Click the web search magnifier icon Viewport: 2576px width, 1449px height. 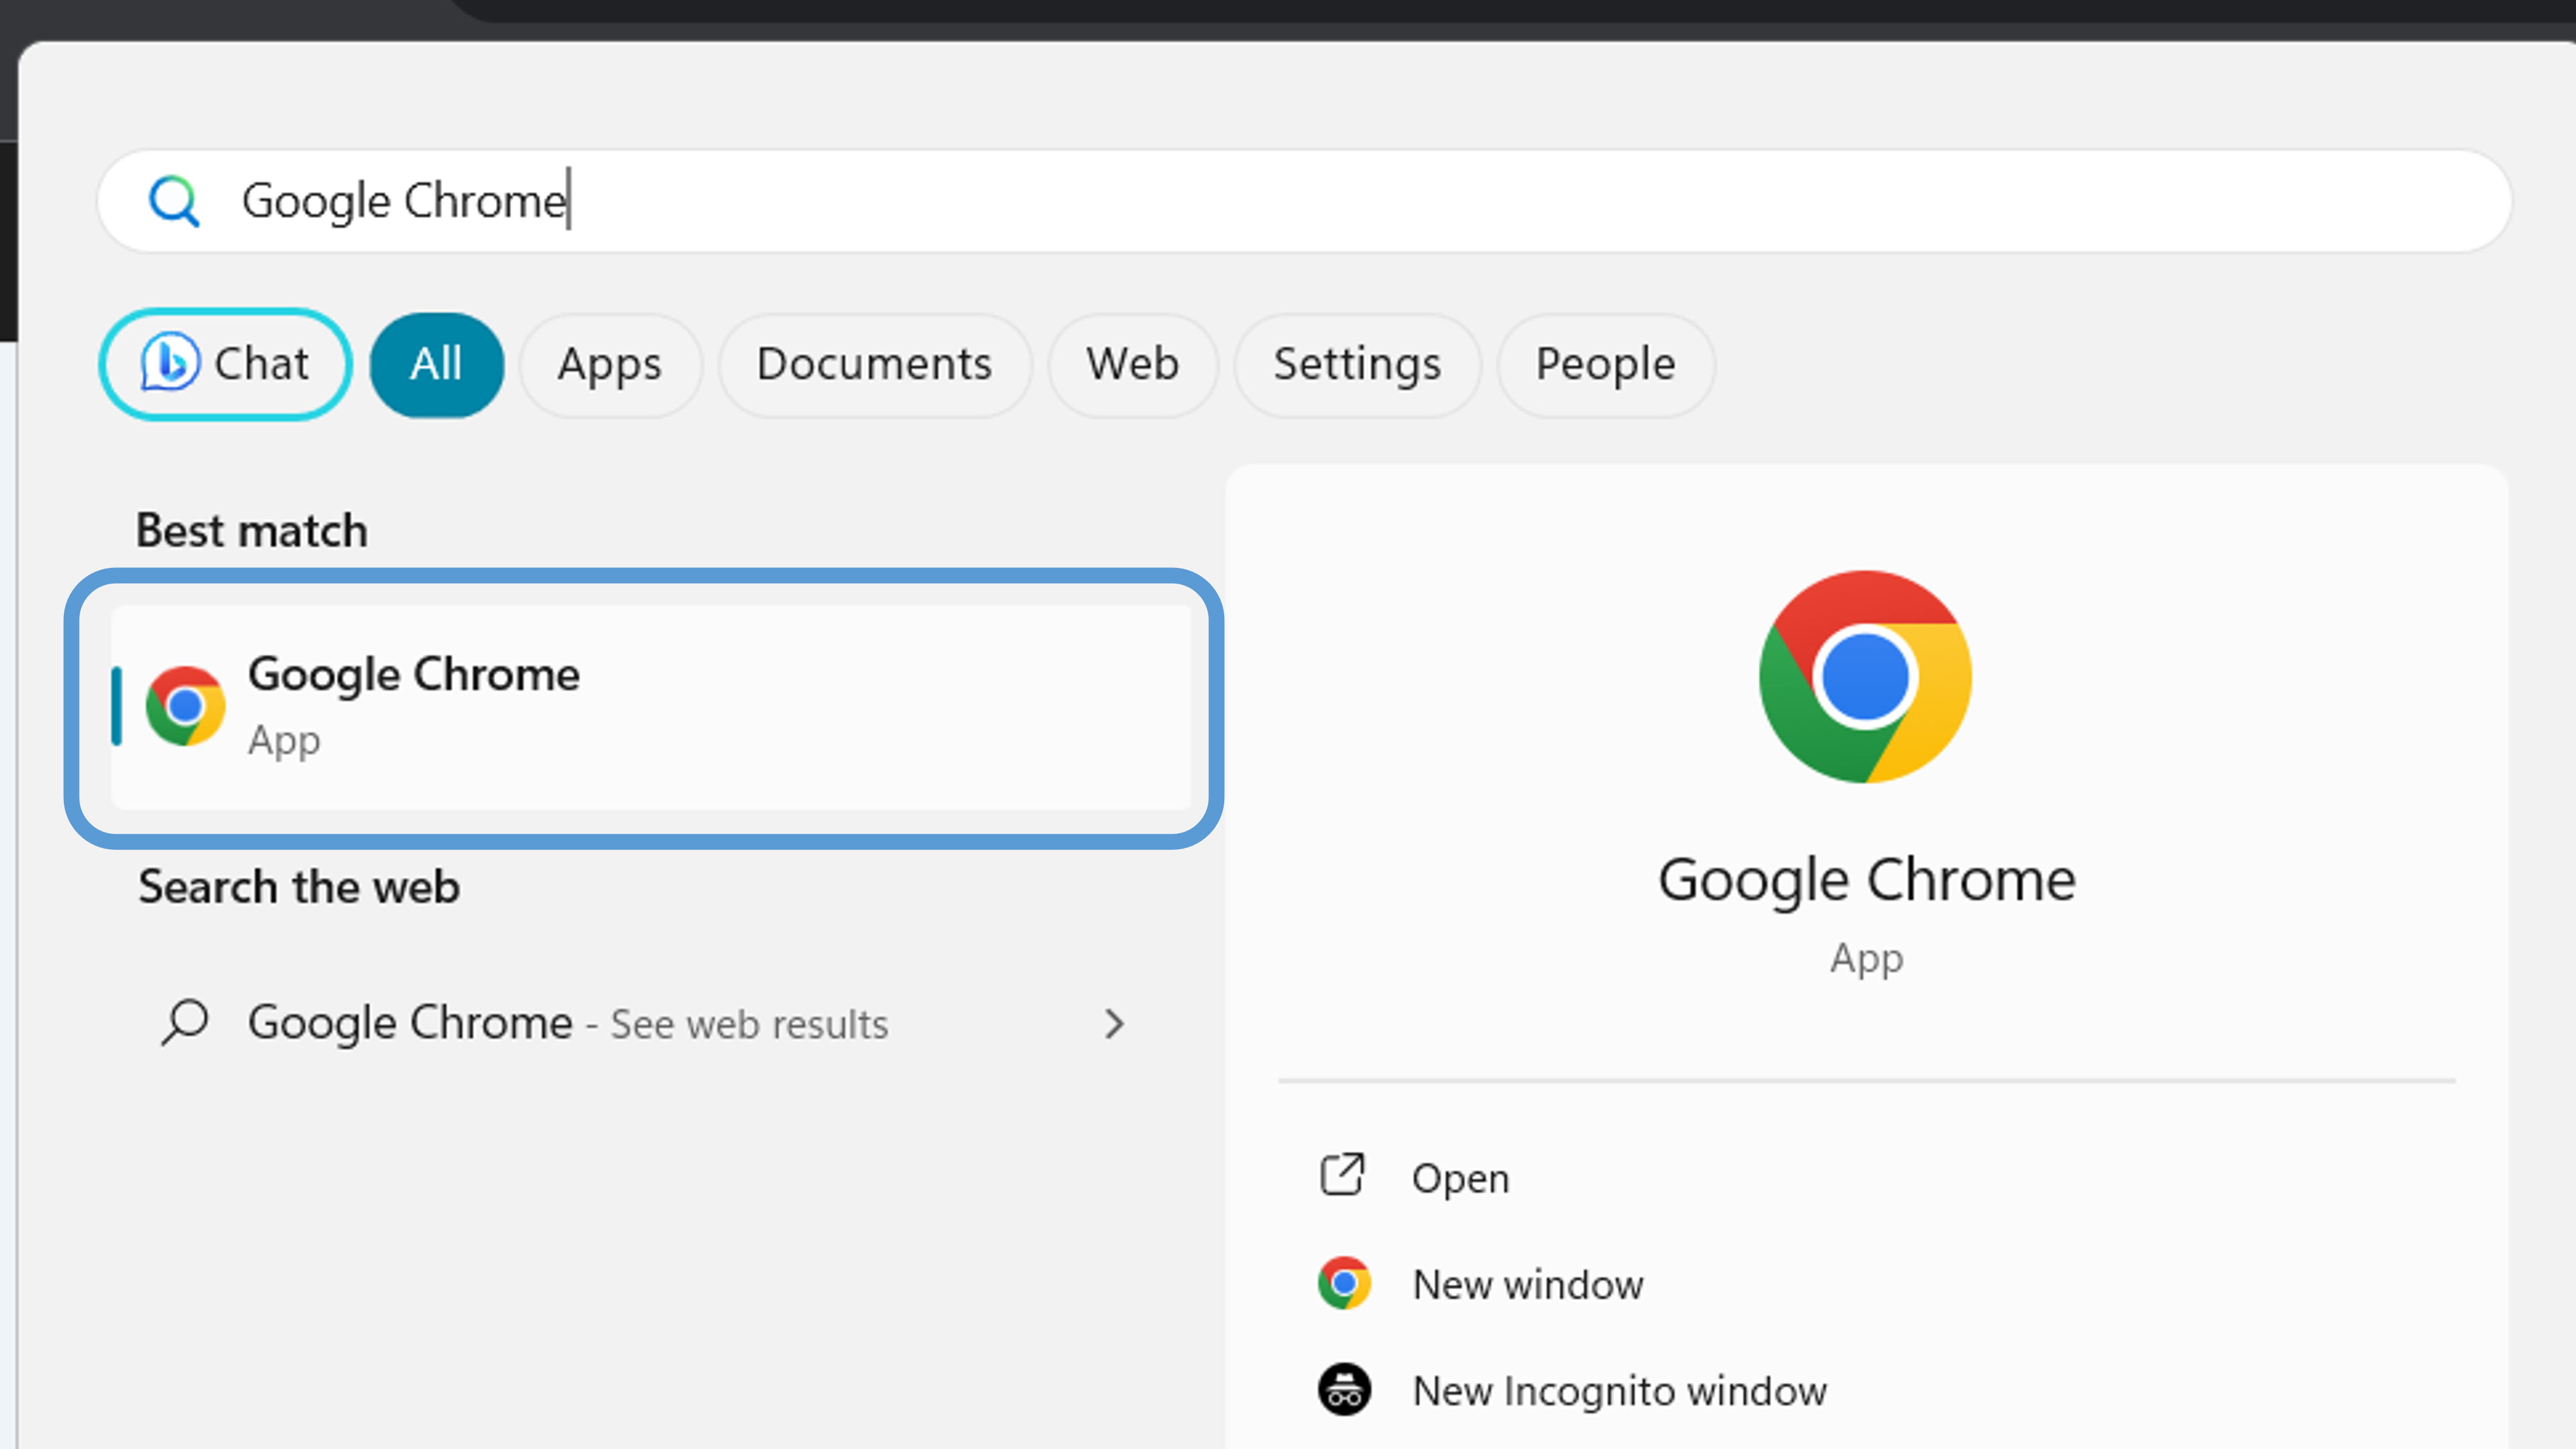[185, 1022]
